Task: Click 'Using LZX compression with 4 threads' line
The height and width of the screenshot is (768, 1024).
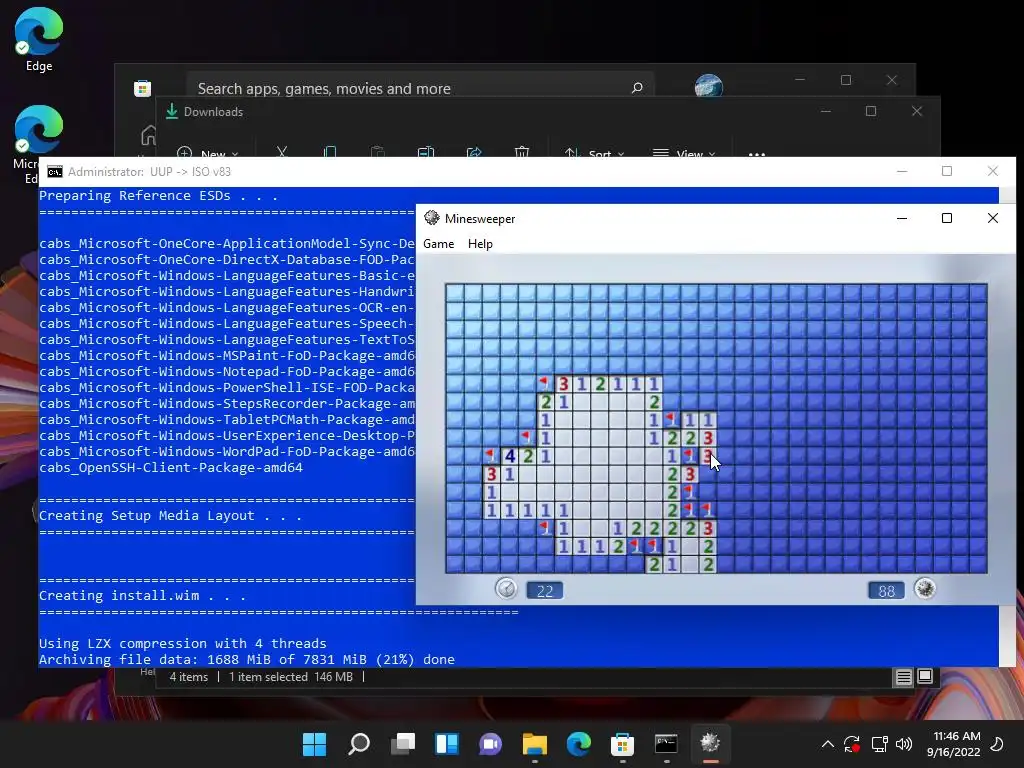Action: pyautogui.click(x=183, y=643)
